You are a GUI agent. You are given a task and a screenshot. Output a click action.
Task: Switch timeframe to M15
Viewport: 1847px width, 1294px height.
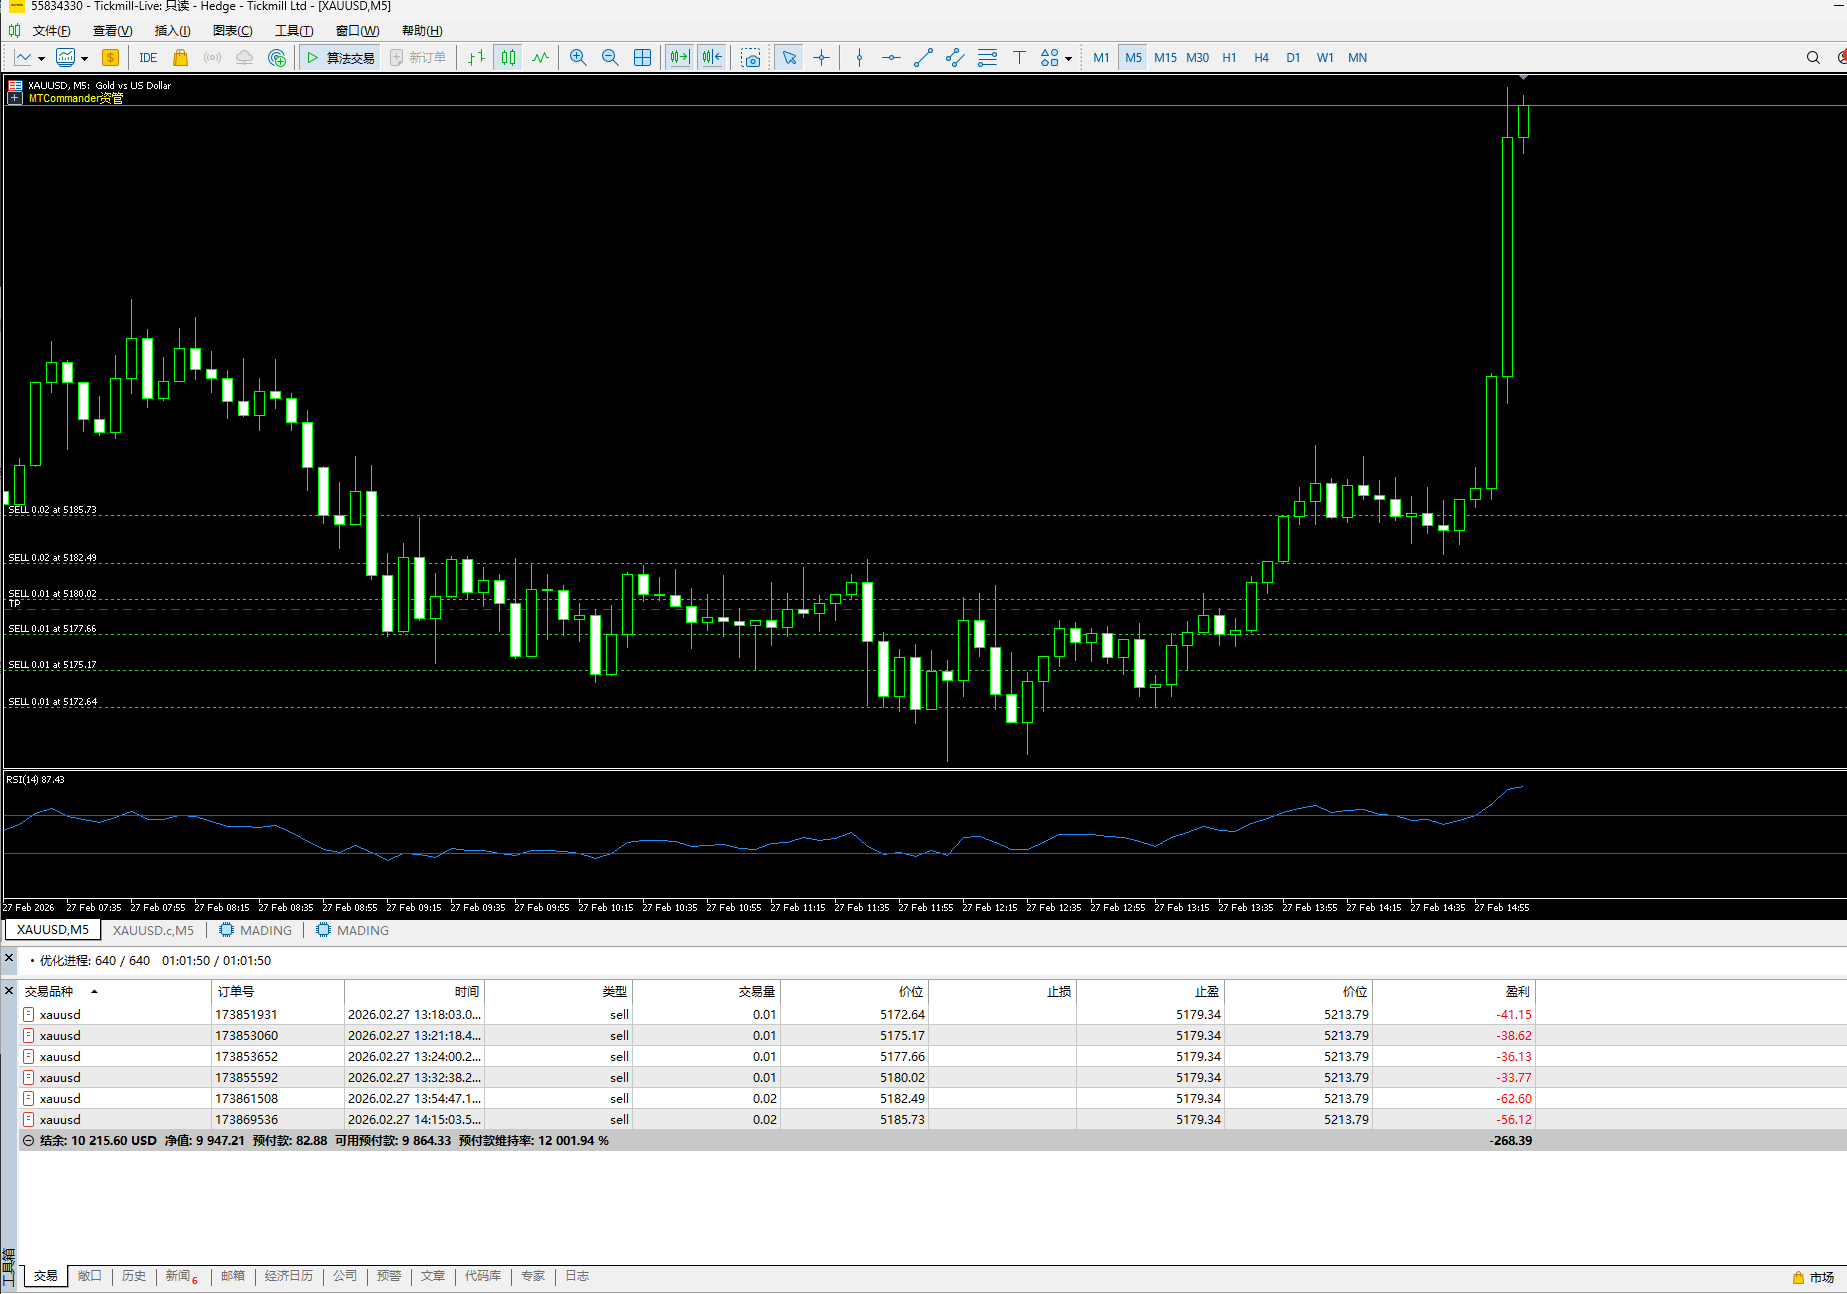click(x=1165, y=58)
